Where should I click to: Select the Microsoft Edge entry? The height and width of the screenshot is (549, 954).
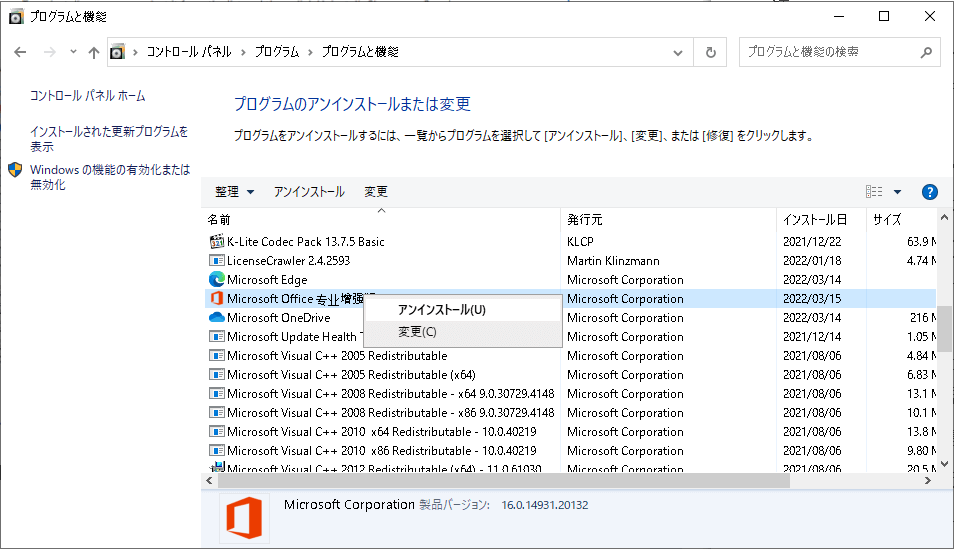coord(267,280)
